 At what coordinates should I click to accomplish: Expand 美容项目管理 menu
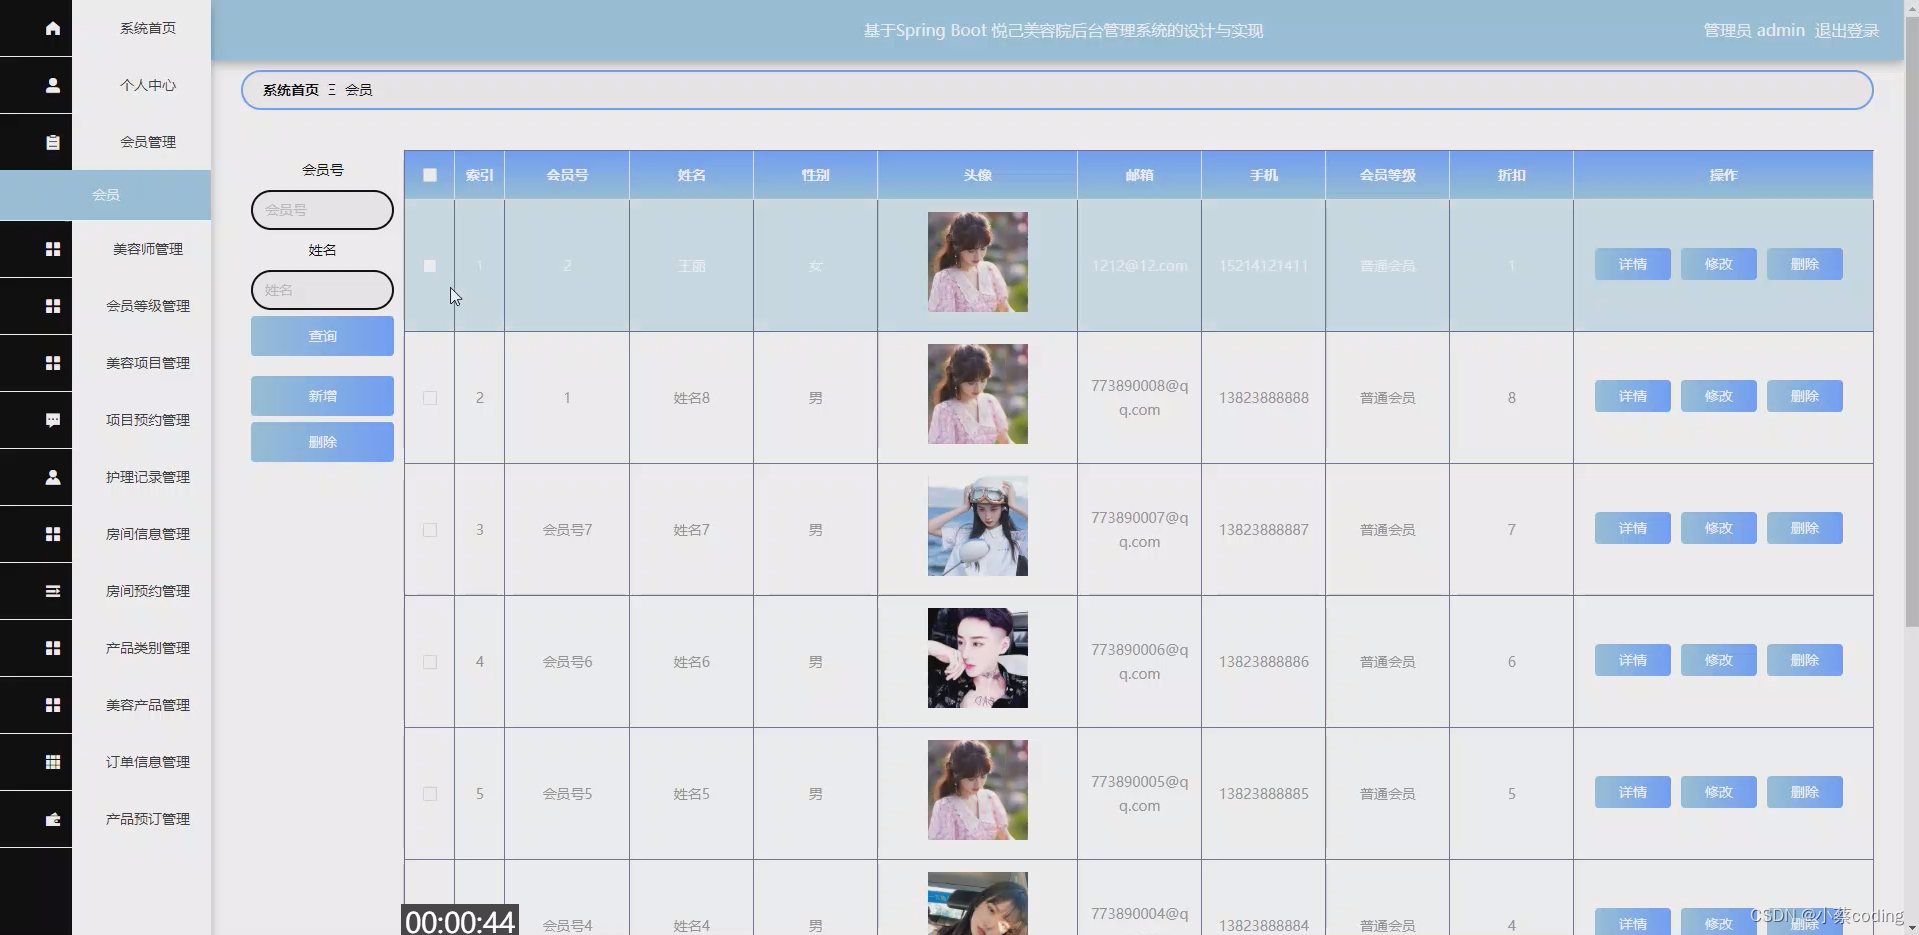(x=148, y=363)
